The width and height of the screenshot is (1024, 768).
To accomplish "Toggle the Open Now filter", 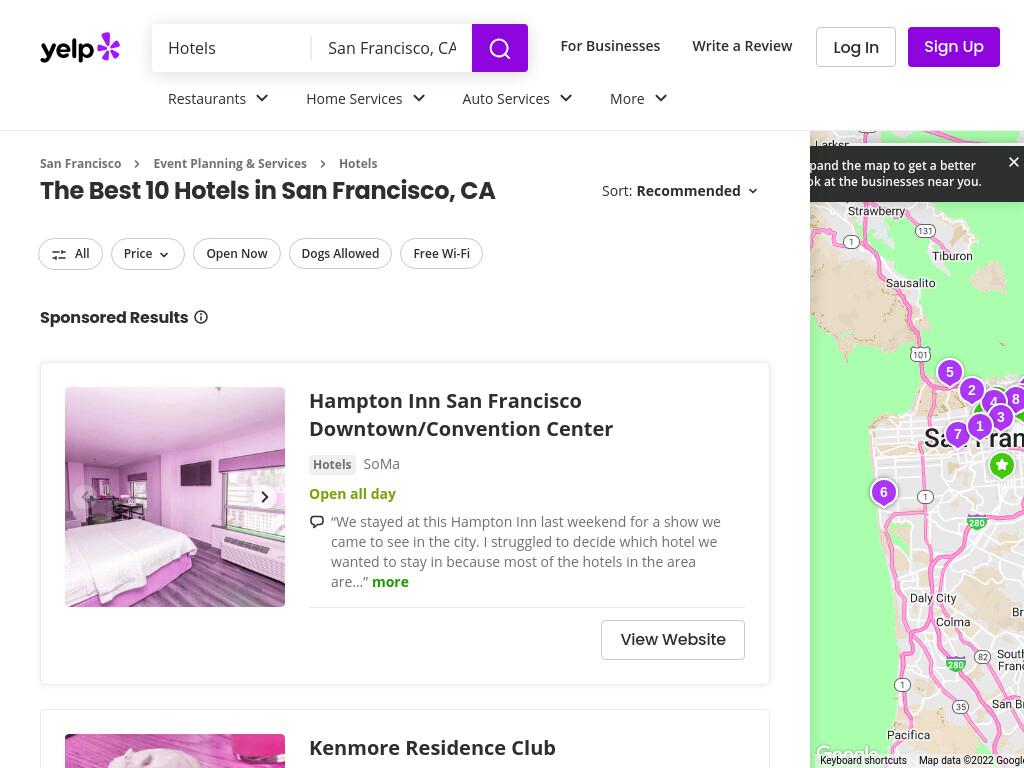I will tap(236, 253).
